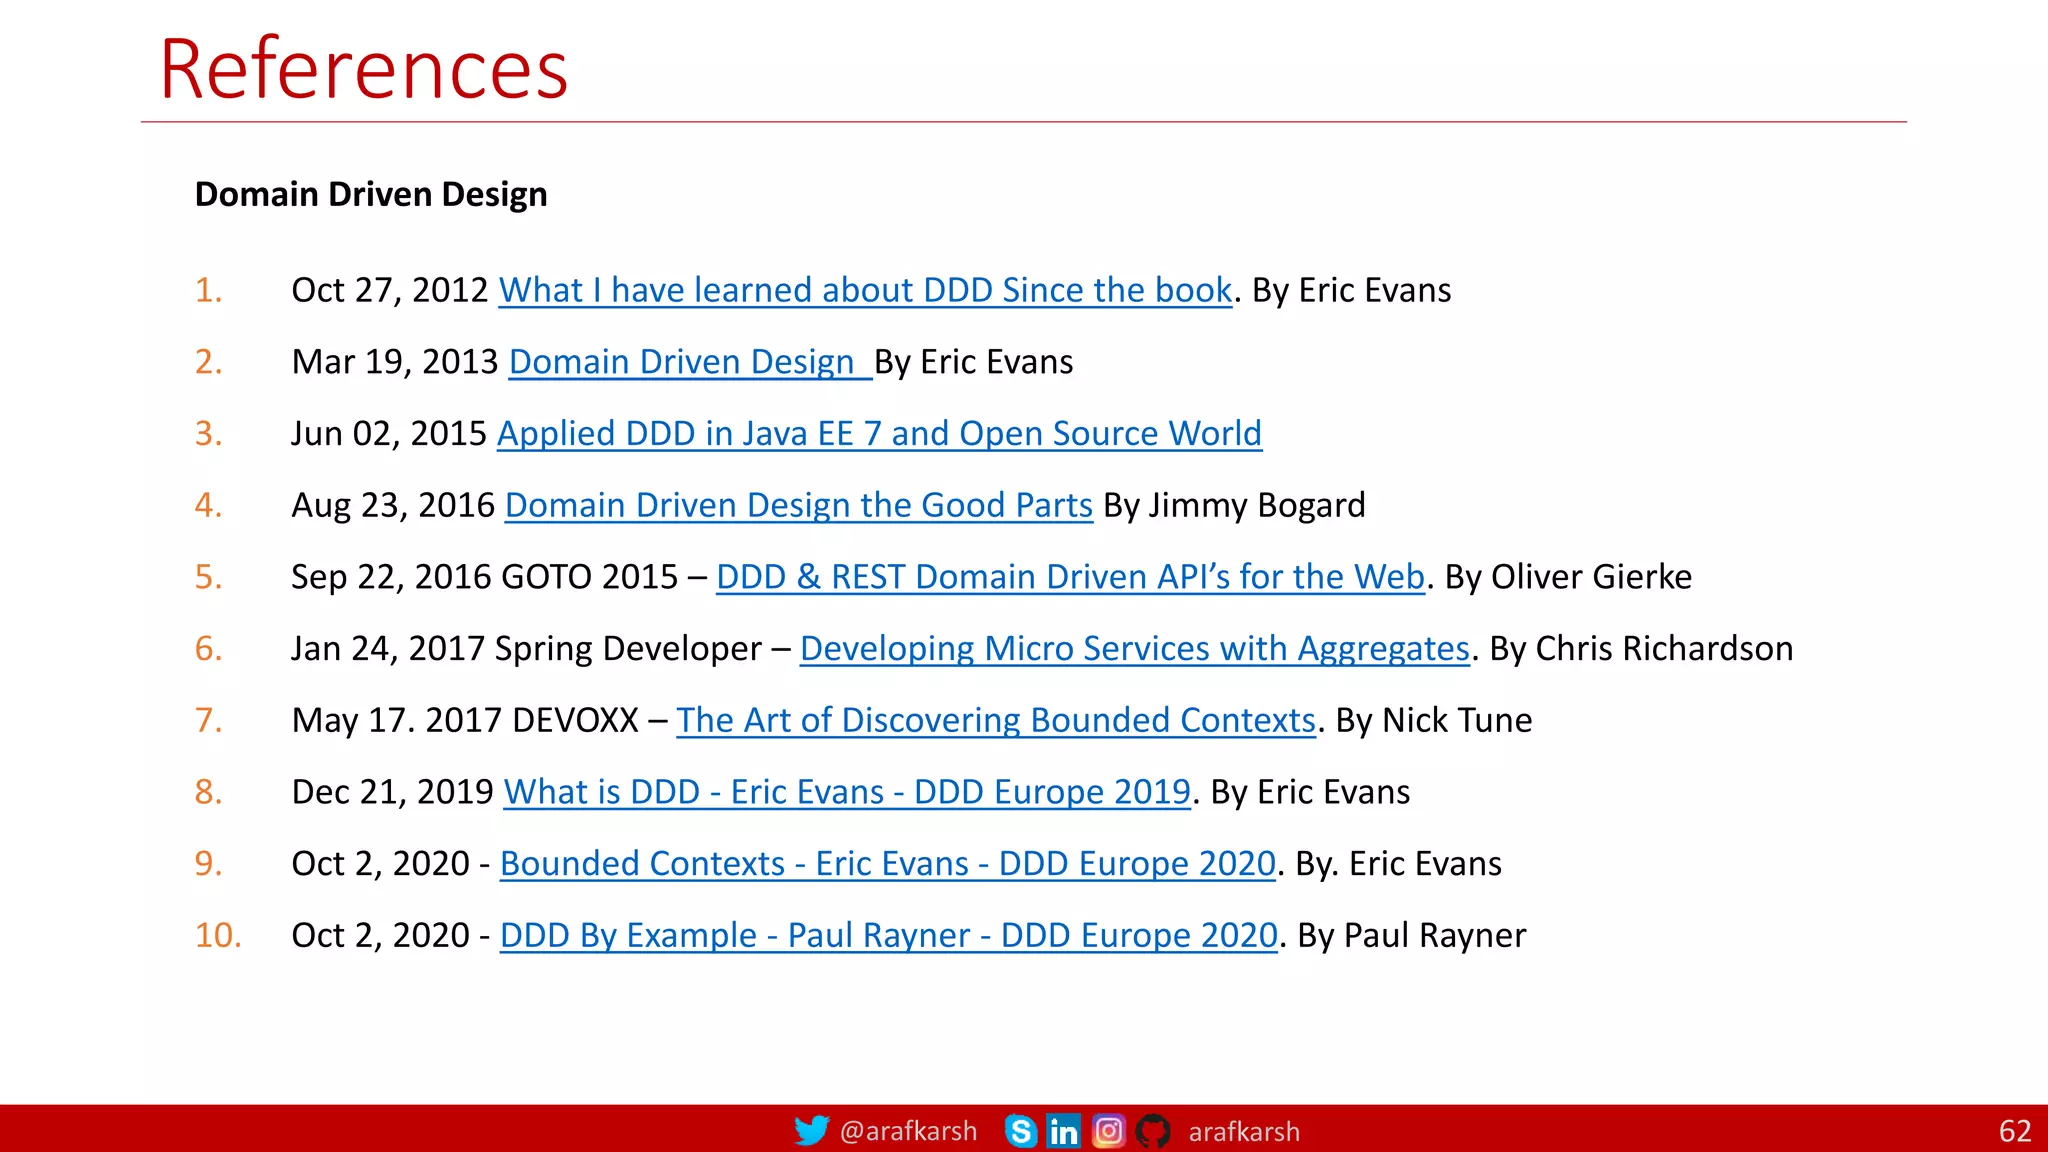Open 'The Art of Discovering Bounded Contexts' link
Image resolution: width=2048 pixels, height=1152 pixels.
996,721
